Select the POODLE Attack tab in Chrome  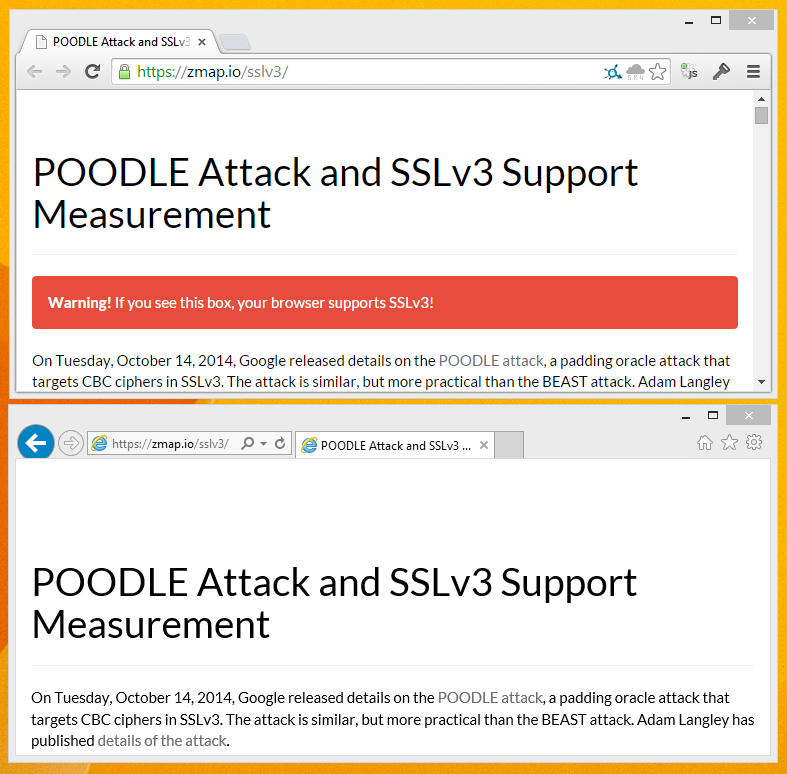[x=120, y=42]
